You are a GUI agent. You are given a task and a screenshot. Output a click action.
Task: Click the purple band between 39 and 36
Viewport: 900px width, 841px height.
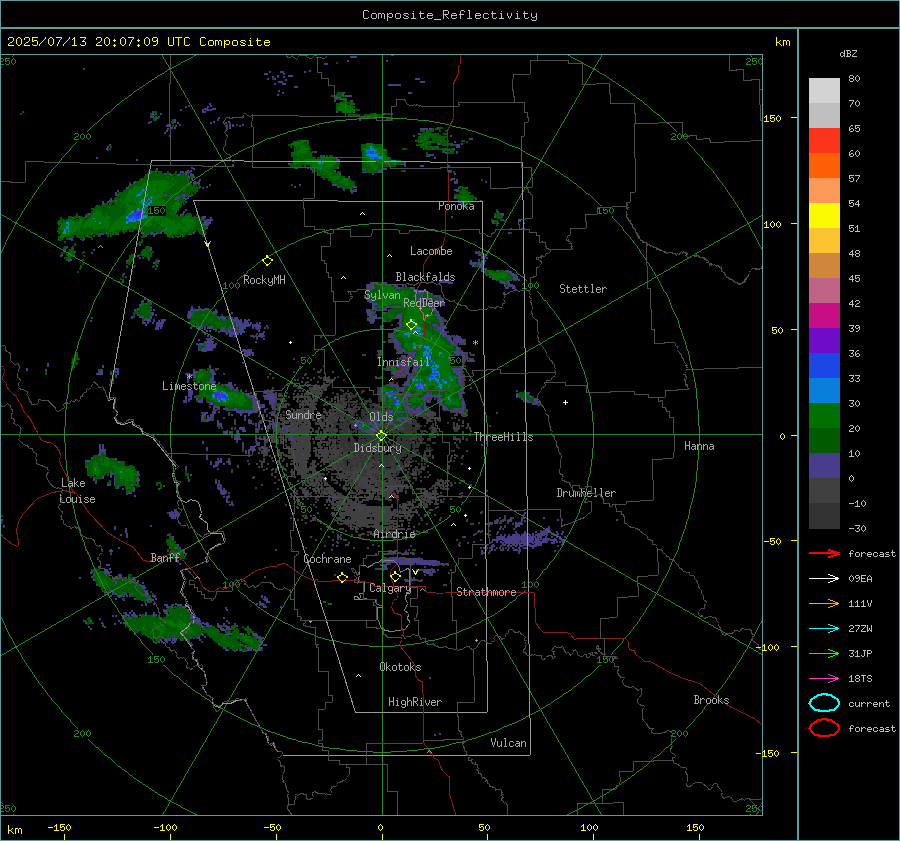tap(824, 341)
